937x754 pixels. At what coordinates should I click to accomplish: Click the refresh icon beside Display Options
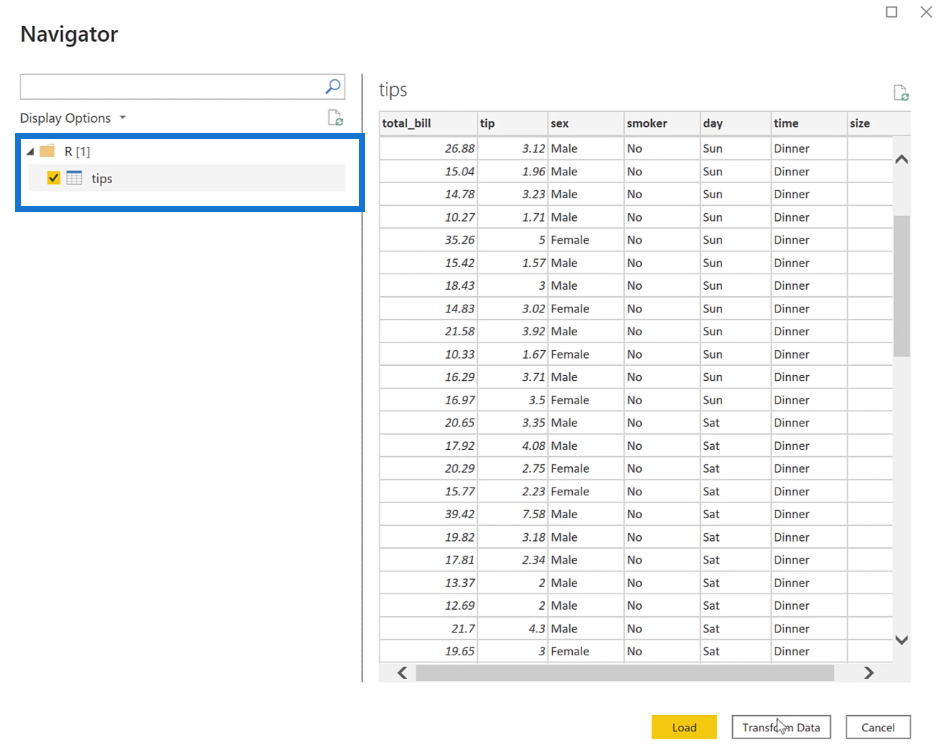click(335, 118)
